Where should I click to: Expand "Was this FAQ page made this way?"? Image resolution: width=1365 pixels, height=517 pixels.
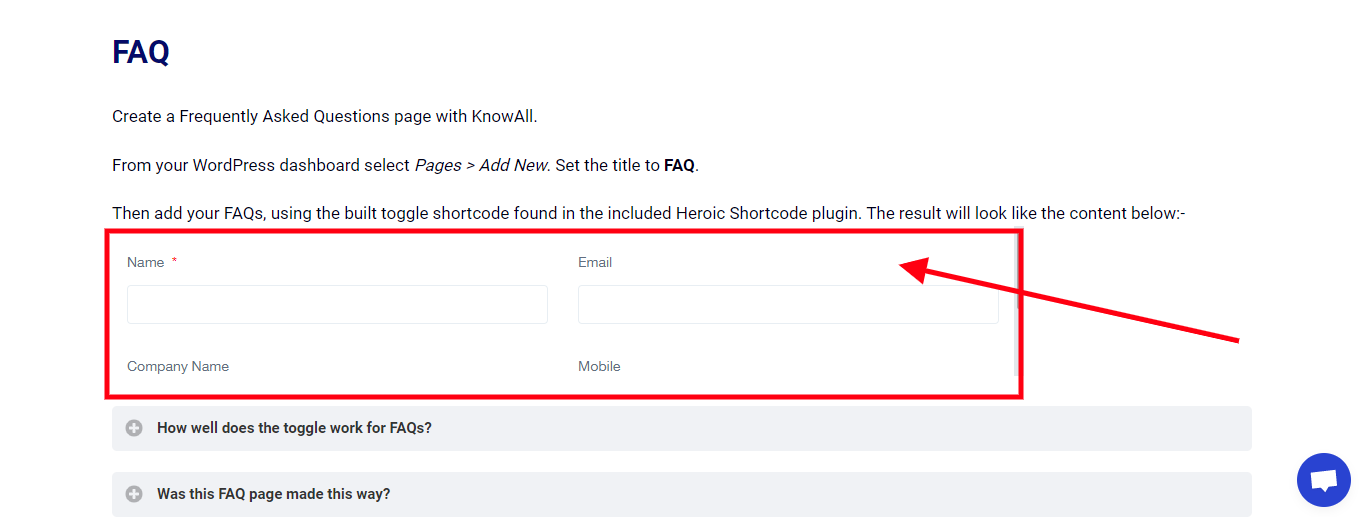click(x=273, y=494)
